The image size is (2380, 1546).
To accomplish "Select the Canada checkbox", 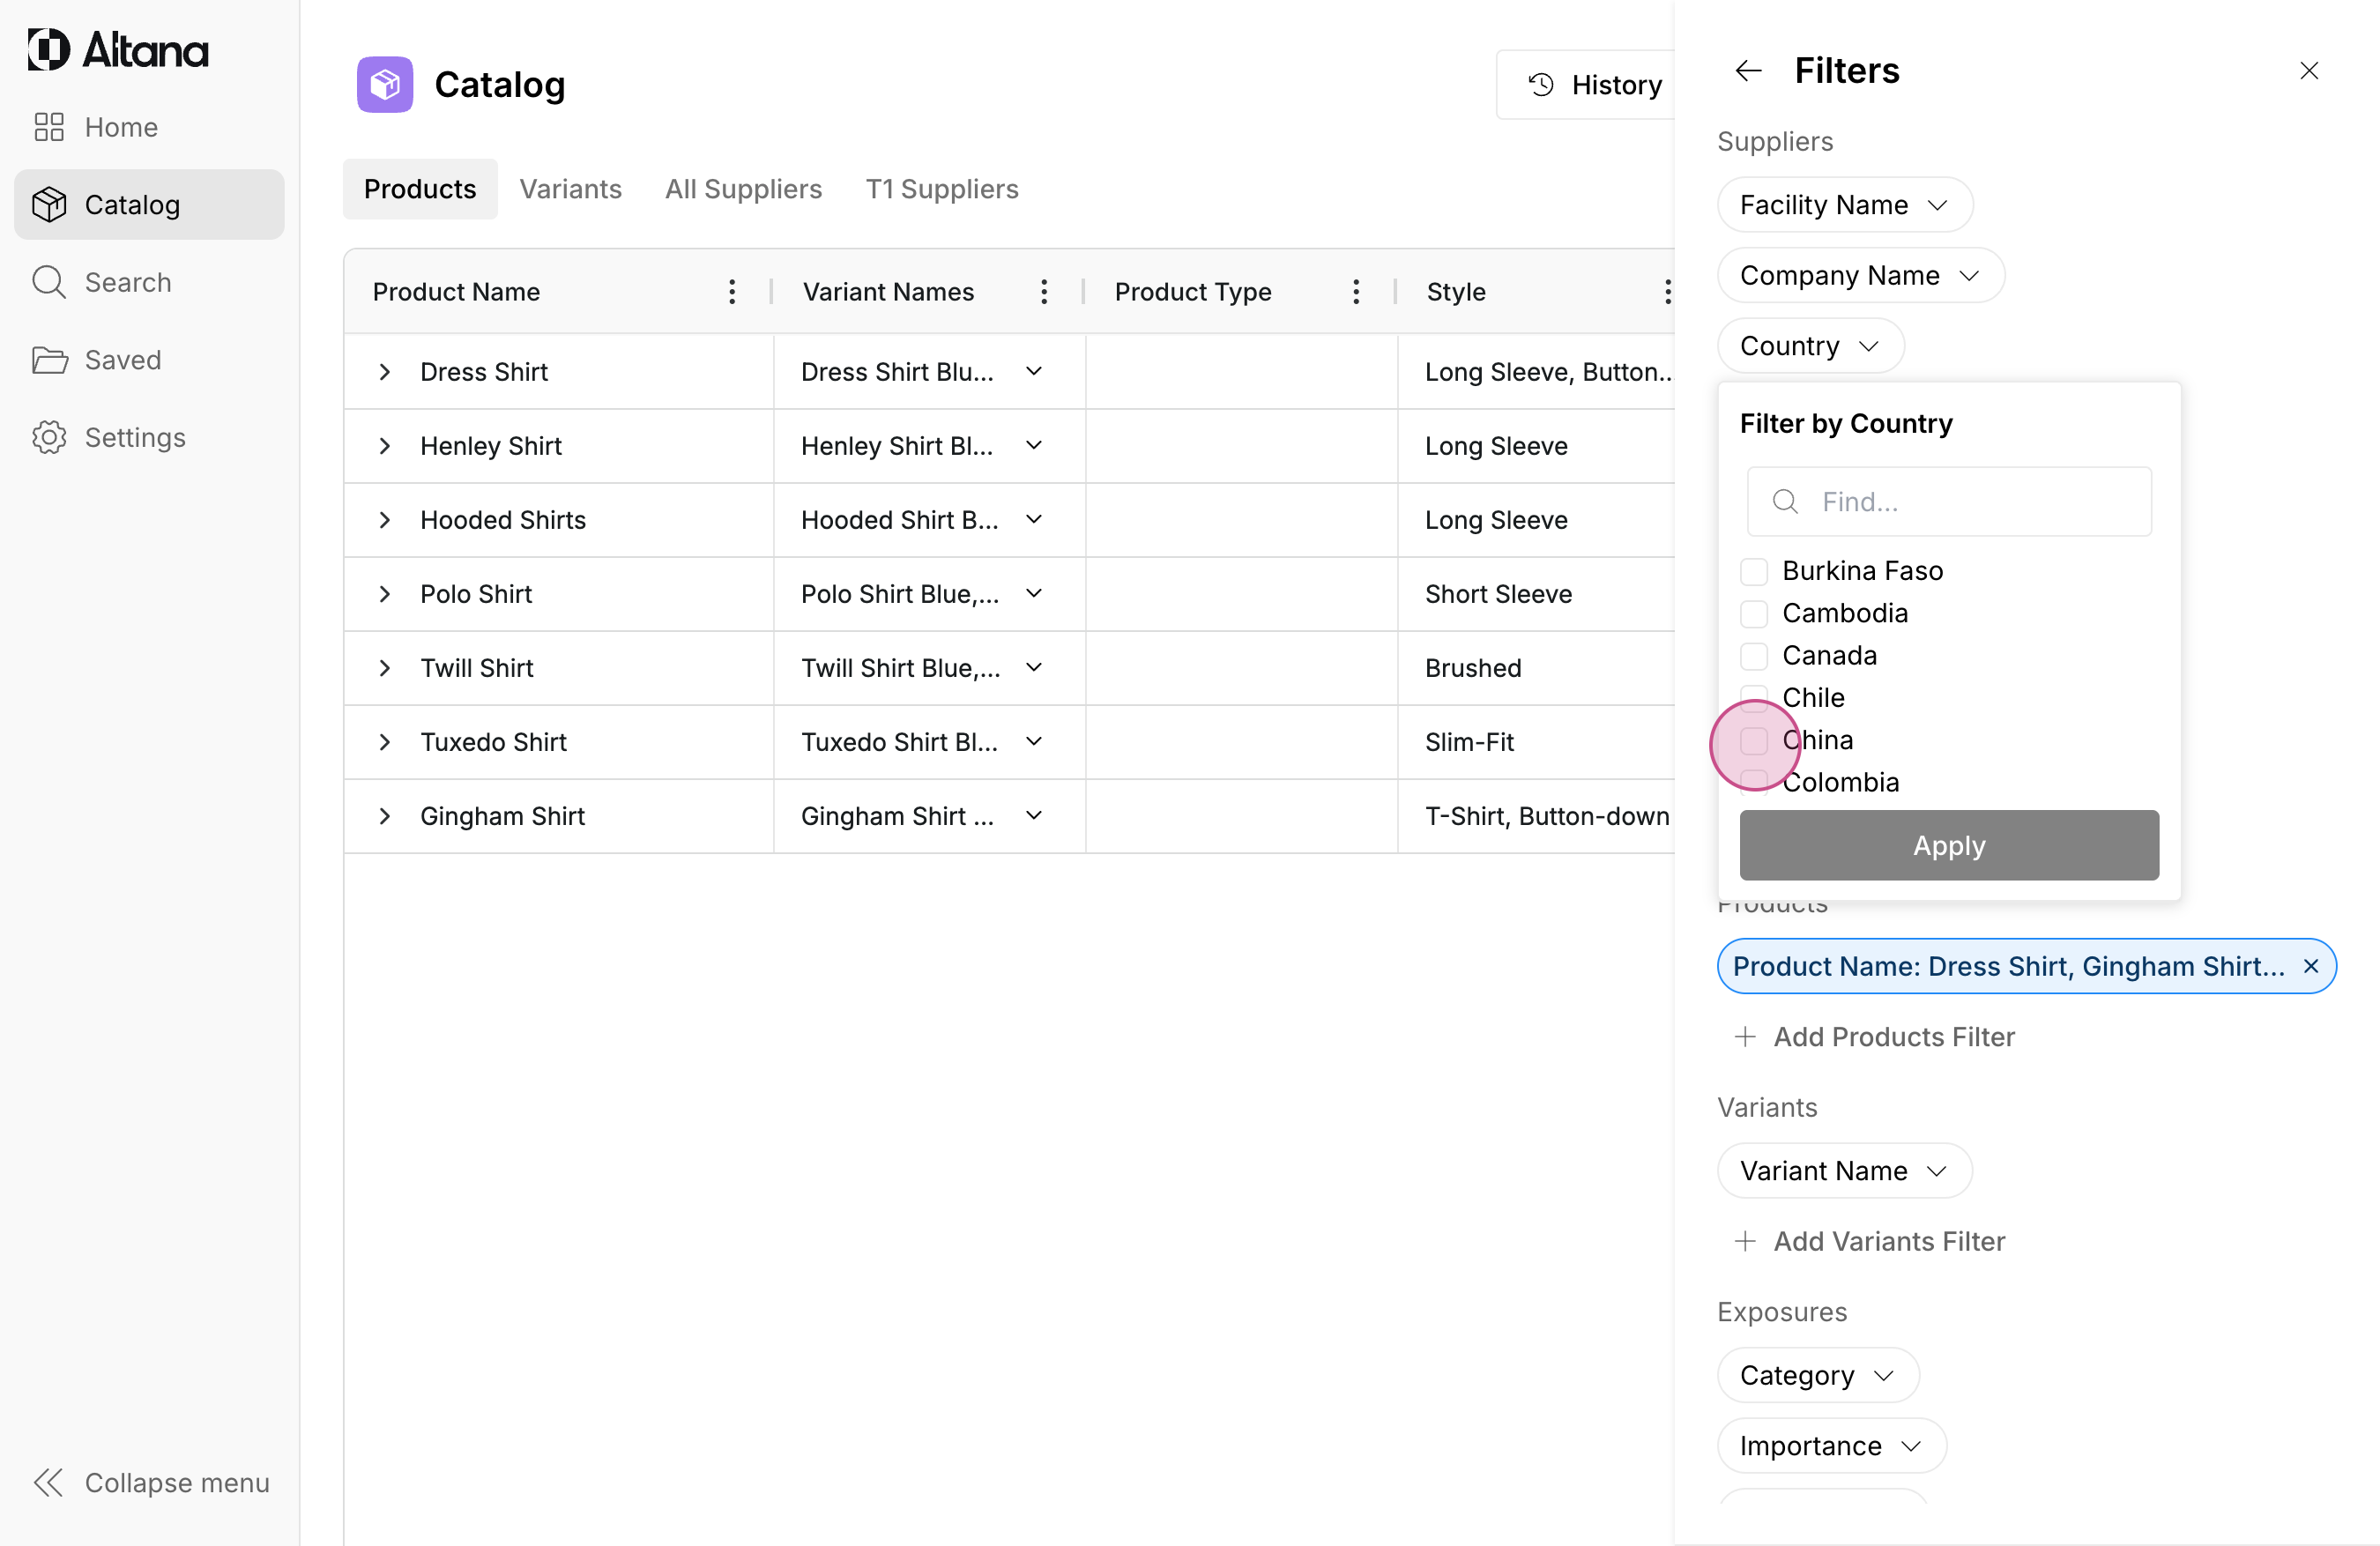I will 1754,656.
